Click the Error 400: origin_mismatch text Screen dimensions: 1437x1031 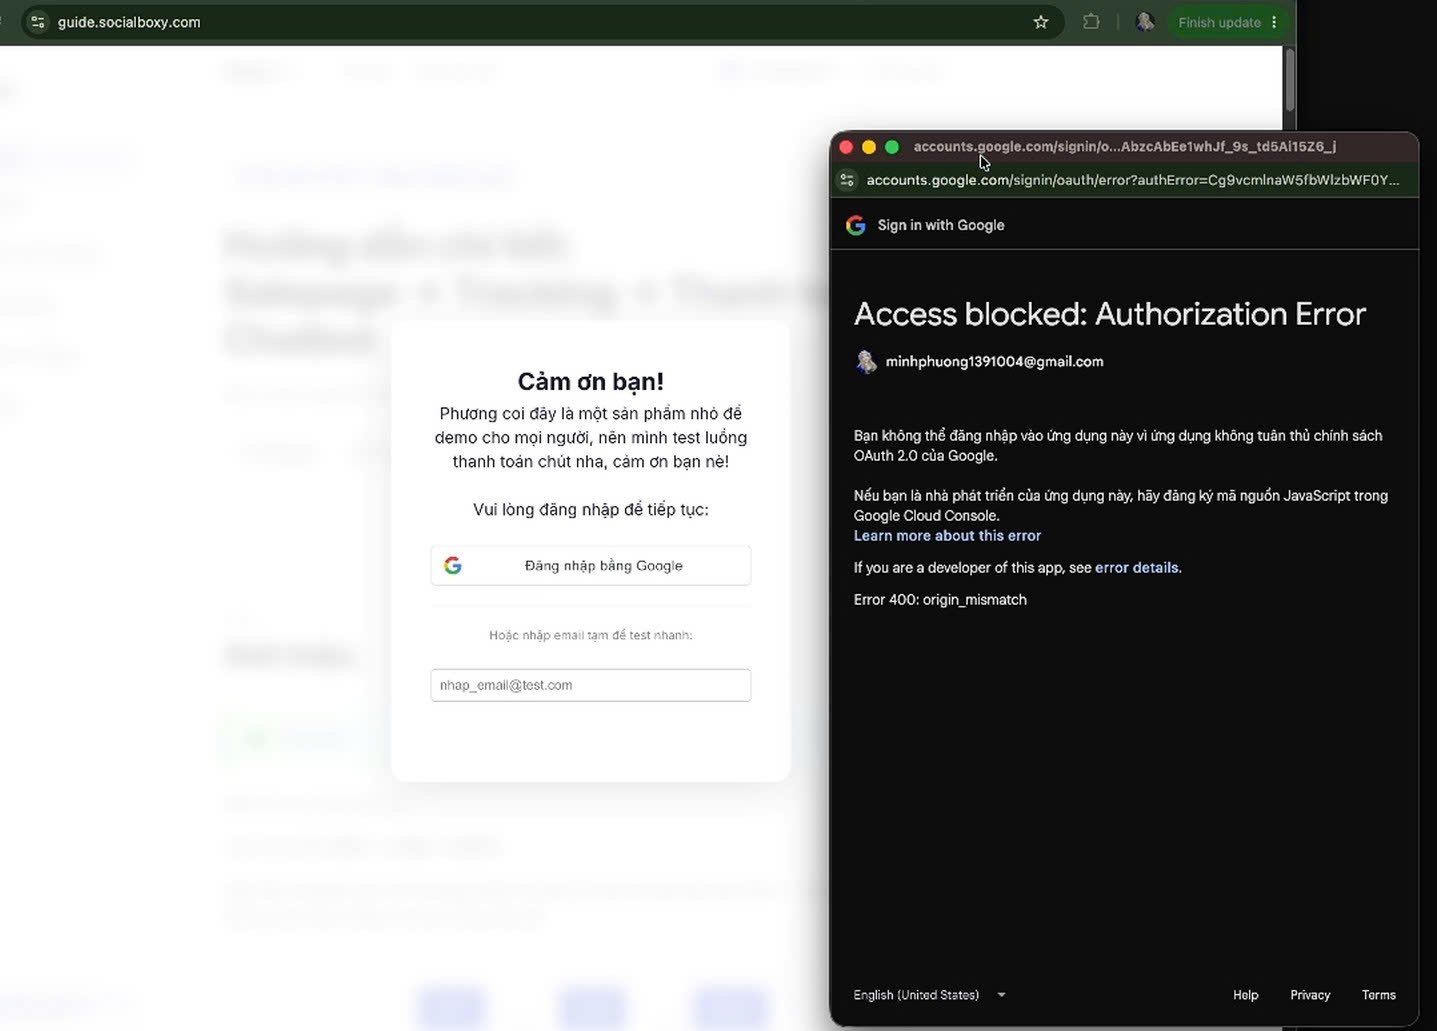(940, 600)
